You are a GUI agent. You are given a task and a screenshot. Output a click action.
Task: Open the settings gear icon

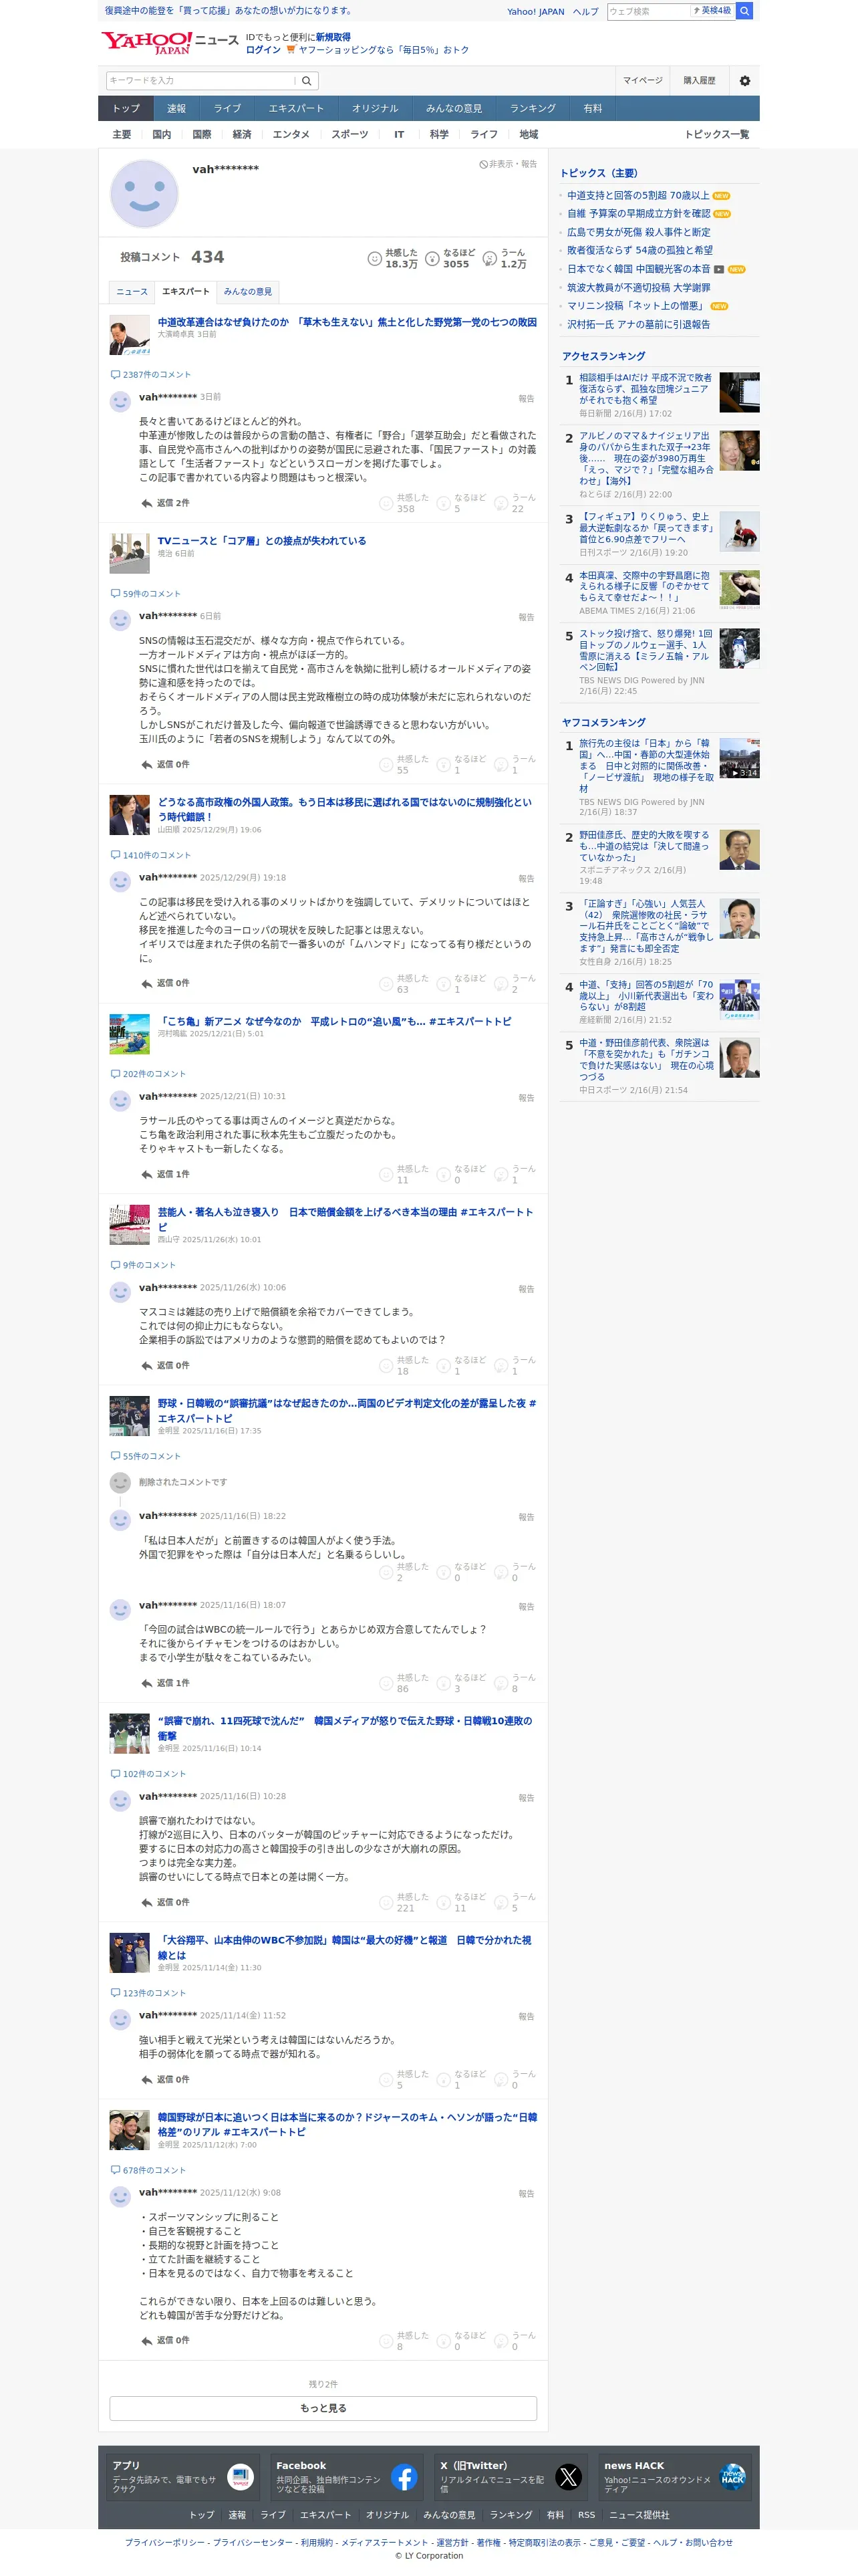coord(744,81)
